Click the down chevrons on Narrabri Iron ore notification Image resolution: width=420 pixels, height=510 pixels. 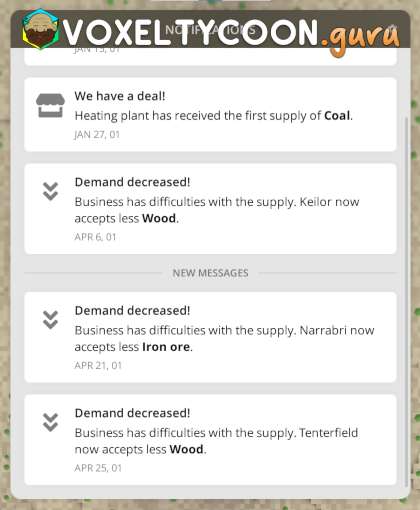[50, 320]
